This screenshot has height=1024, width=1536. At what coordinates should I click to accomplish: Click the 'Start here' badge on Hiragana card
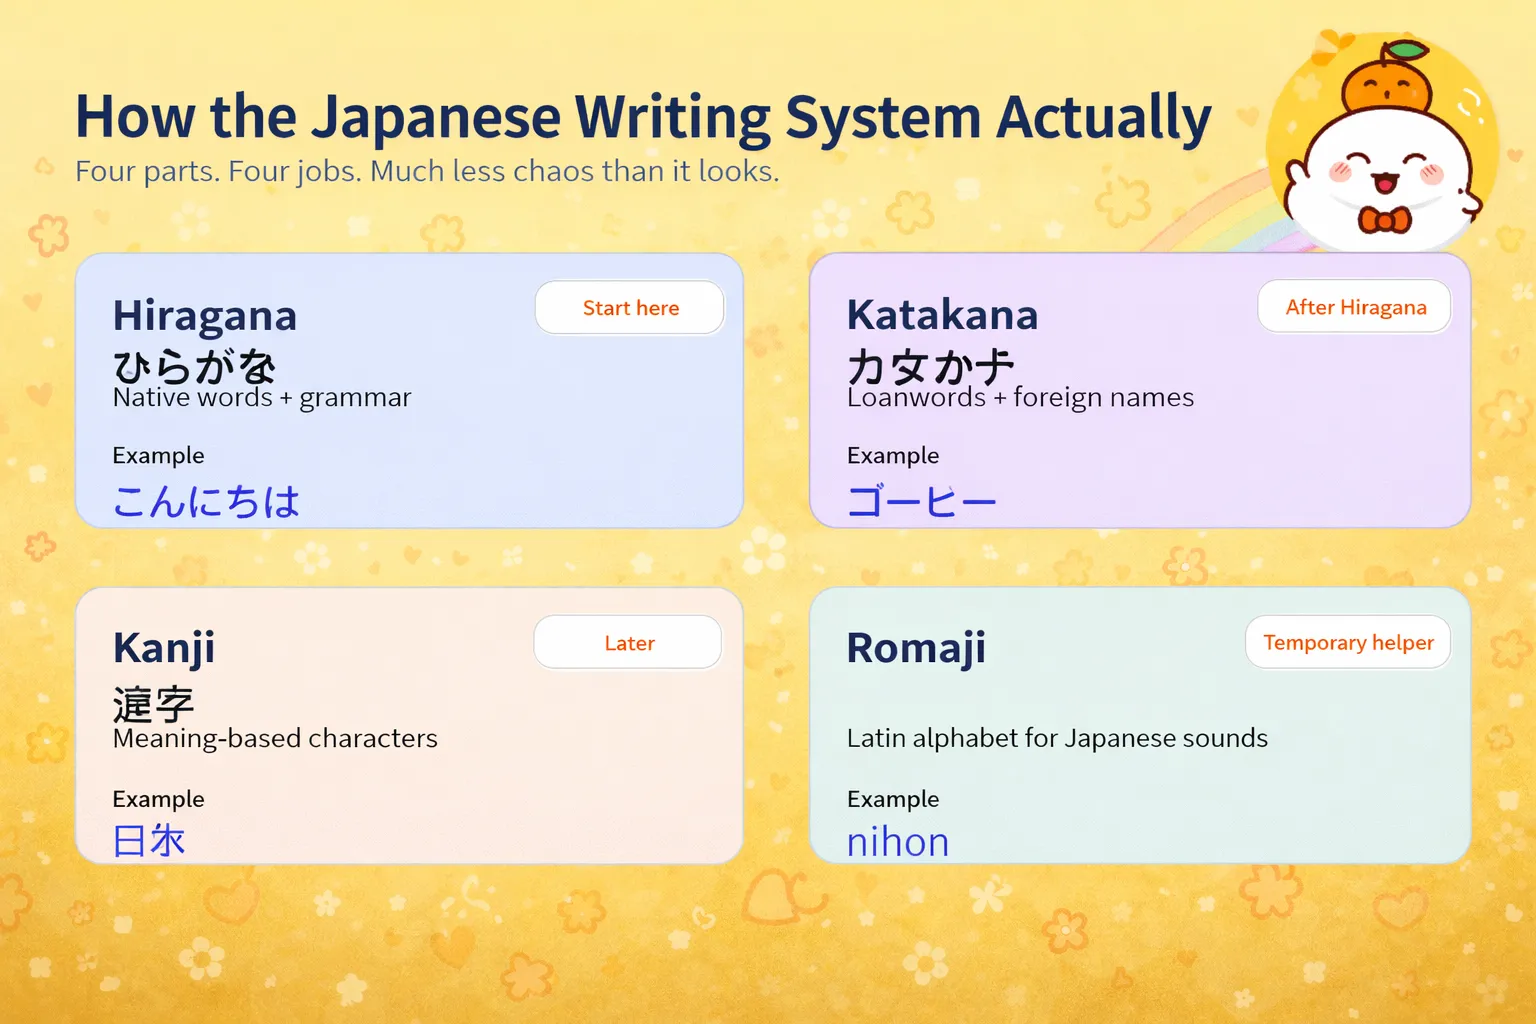(x=629, y=307)
